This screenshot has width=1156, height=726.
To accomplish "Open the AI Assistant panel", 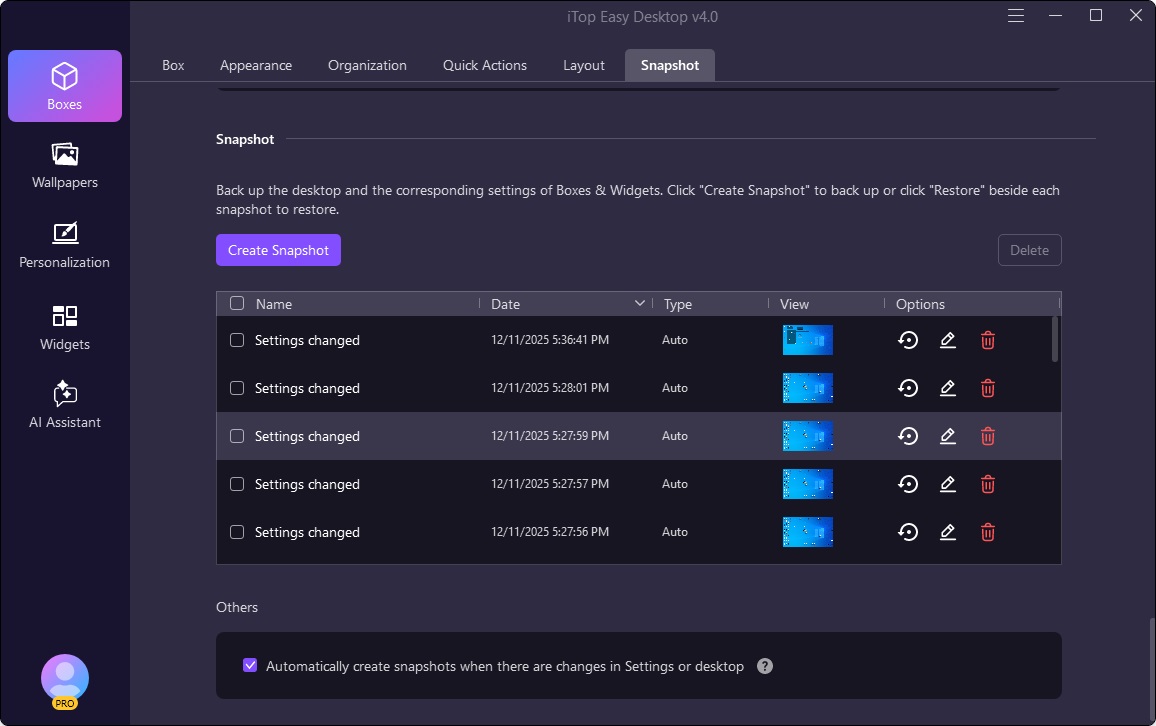I will pyautogui.click(x=65, y=405).
